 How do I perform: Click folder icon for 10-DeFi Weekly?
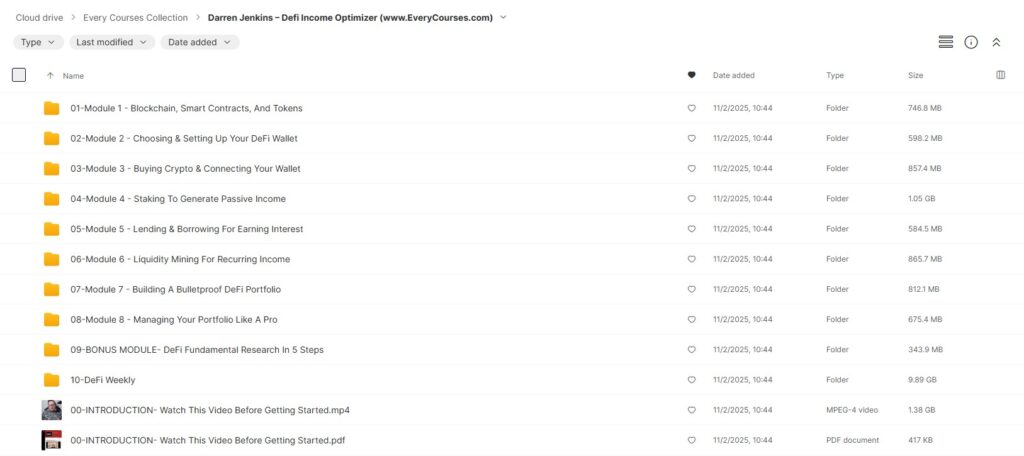click(52, 380)
